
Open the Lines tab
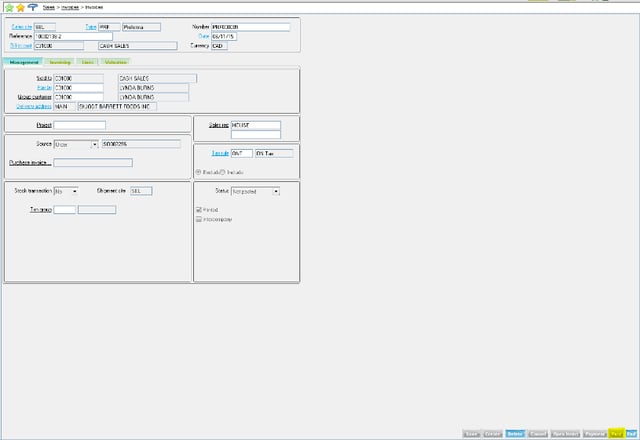pyautogui.click(x=88, y=62)
